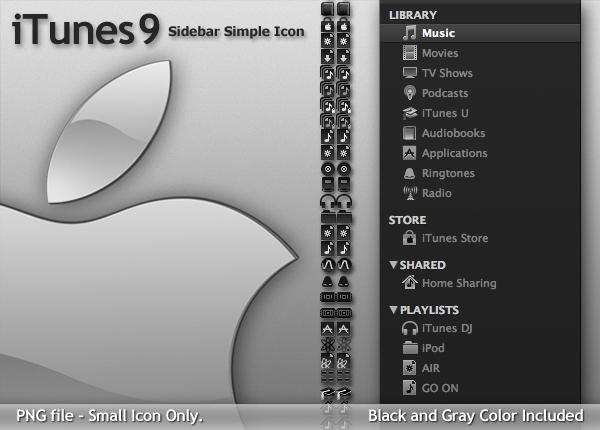Open Movies via its film strip icon

[x=410, y=53]
